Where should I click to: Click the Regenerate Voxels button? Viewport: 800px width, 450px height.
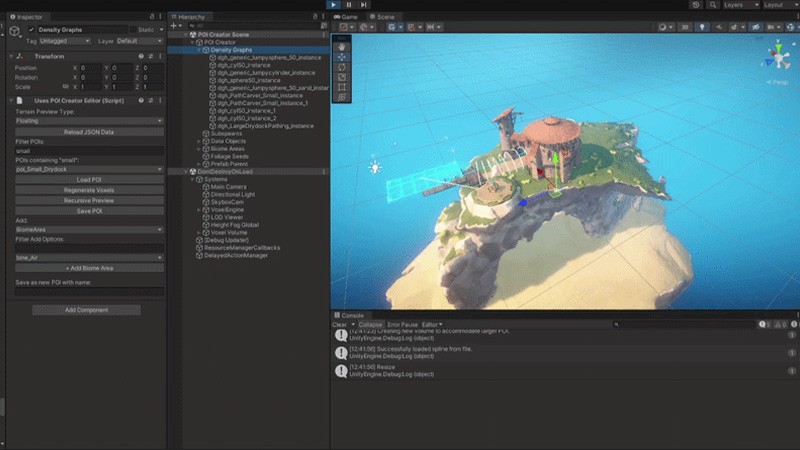click(x=88, y=190)
